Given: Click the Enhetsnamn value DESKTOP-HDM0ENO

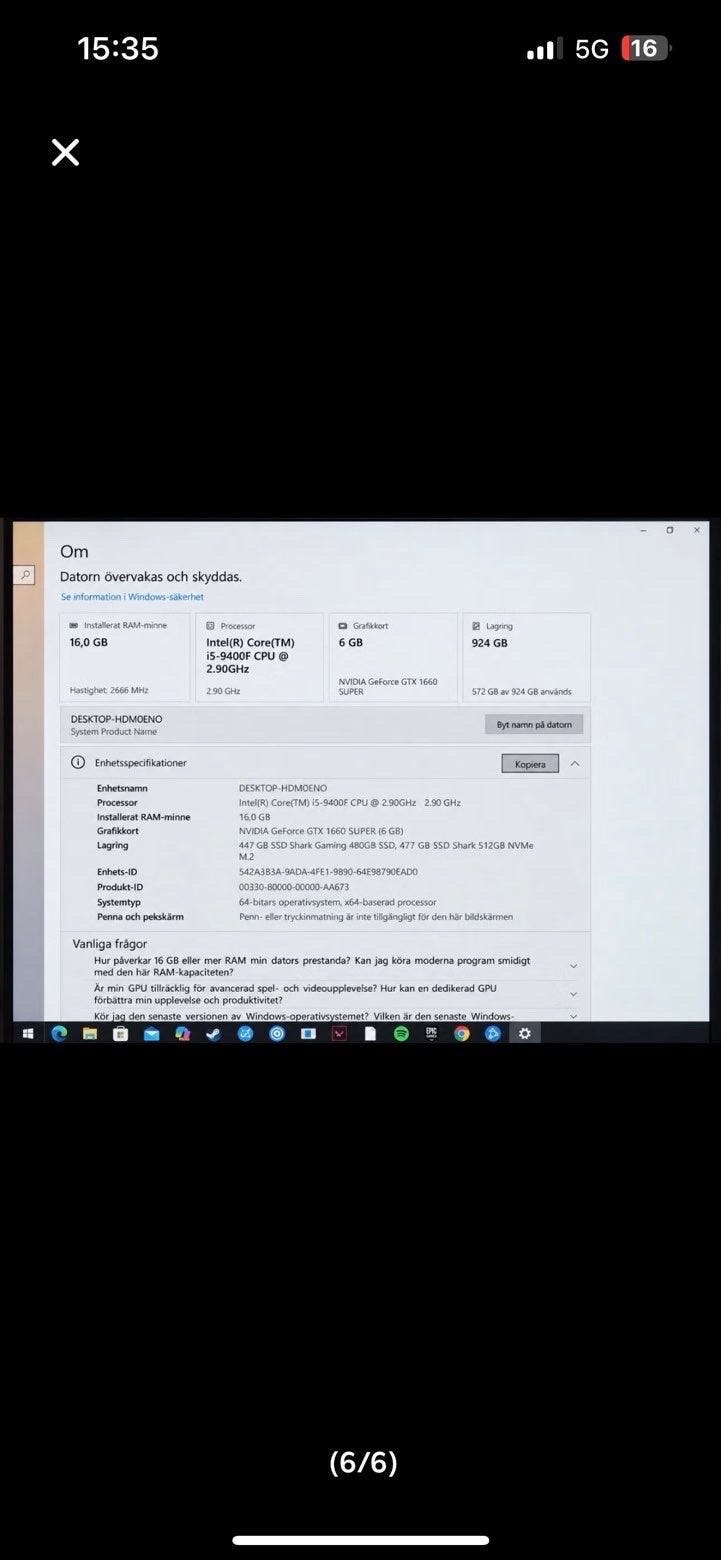Looking at the screenshot, I should click(282, 788).
